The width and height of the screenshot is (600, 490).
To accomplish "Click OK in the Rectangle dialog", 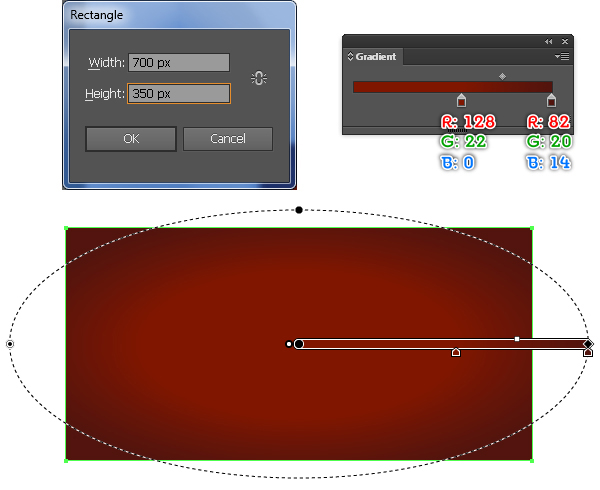I will coord(131,139).
